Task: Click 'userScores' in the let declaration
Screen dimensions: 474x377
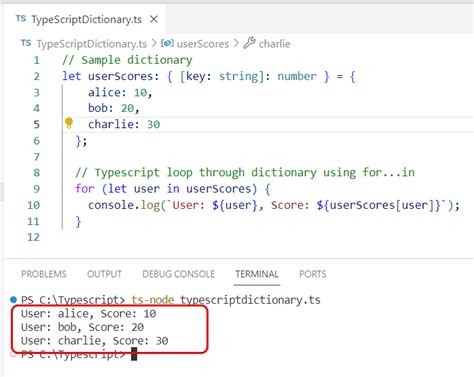Action: click(x=120, y=76)
